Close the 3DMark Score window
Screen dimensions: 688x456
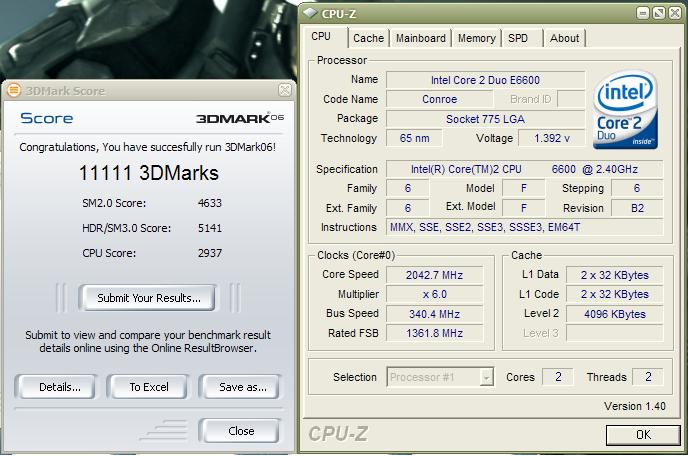(285, 90)
